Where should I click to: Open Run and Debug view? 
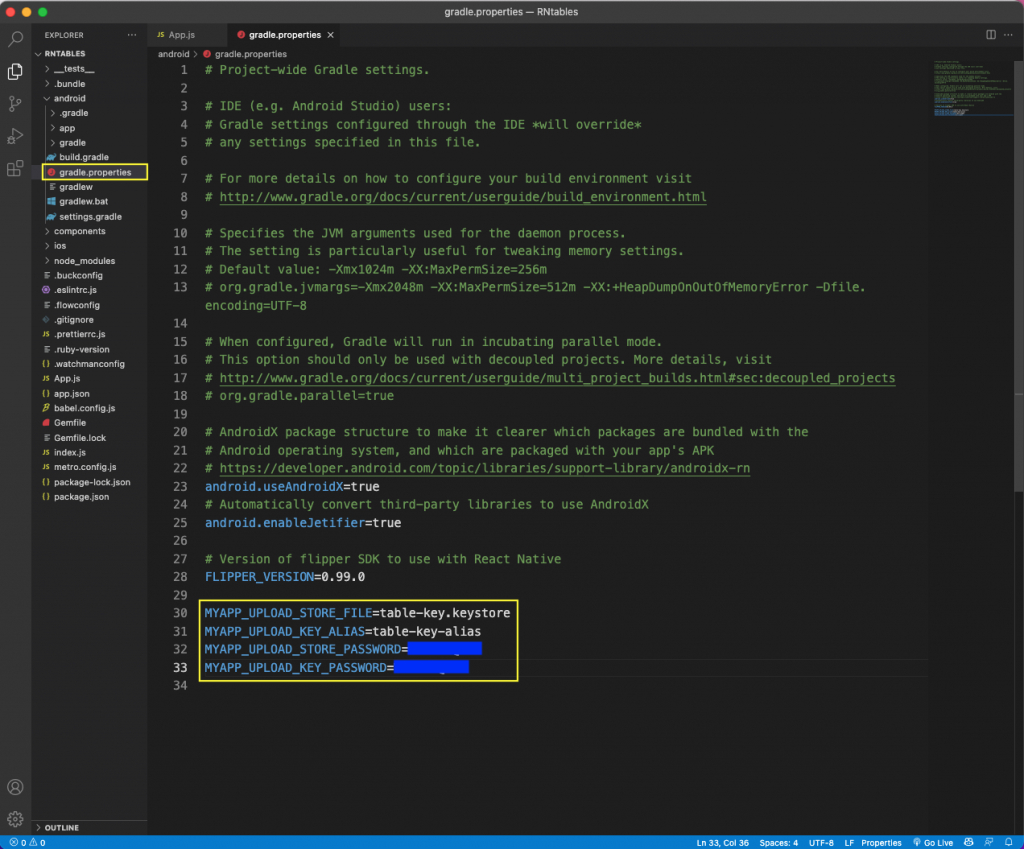(x=15, y=136)
